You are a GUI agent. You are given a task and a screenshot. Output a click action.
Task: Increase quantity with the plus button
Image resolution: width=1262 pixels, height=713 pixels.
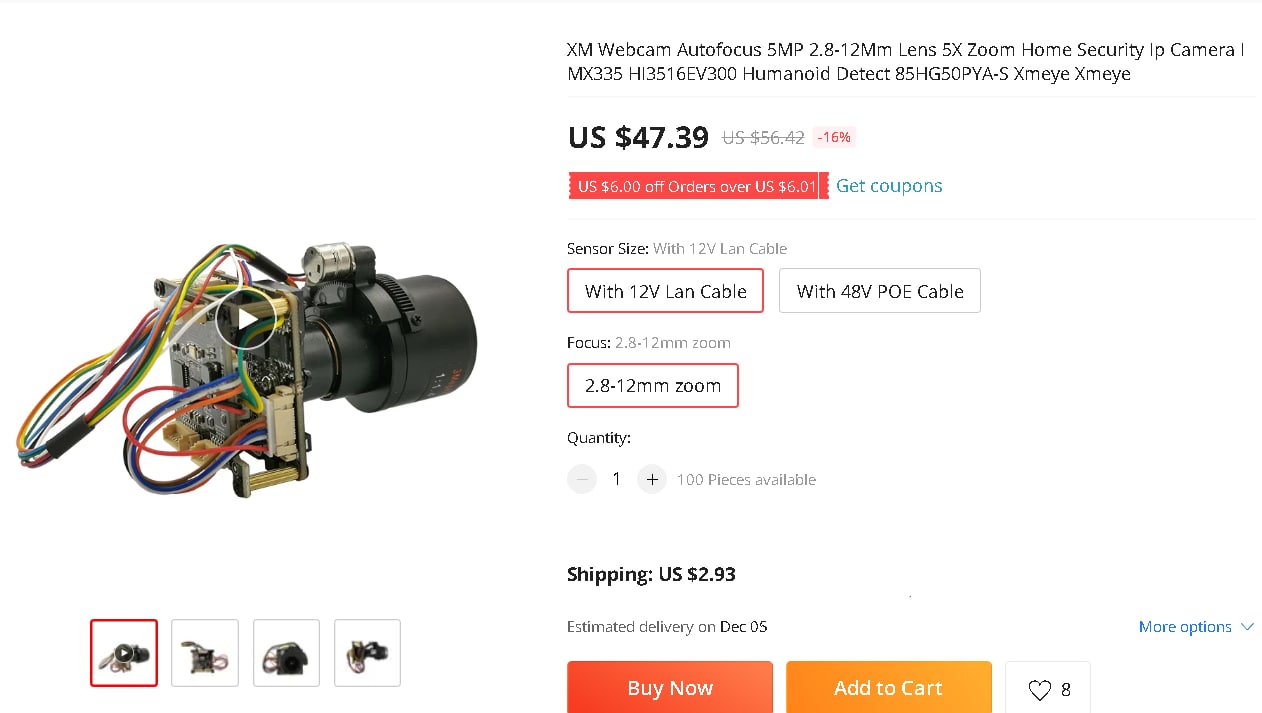tap(652, 480)
